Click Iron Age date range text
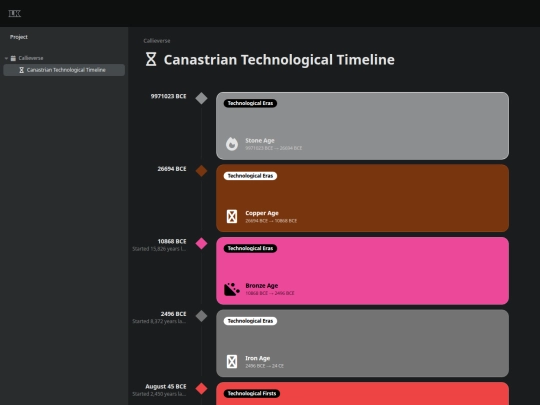 point(264,366)
